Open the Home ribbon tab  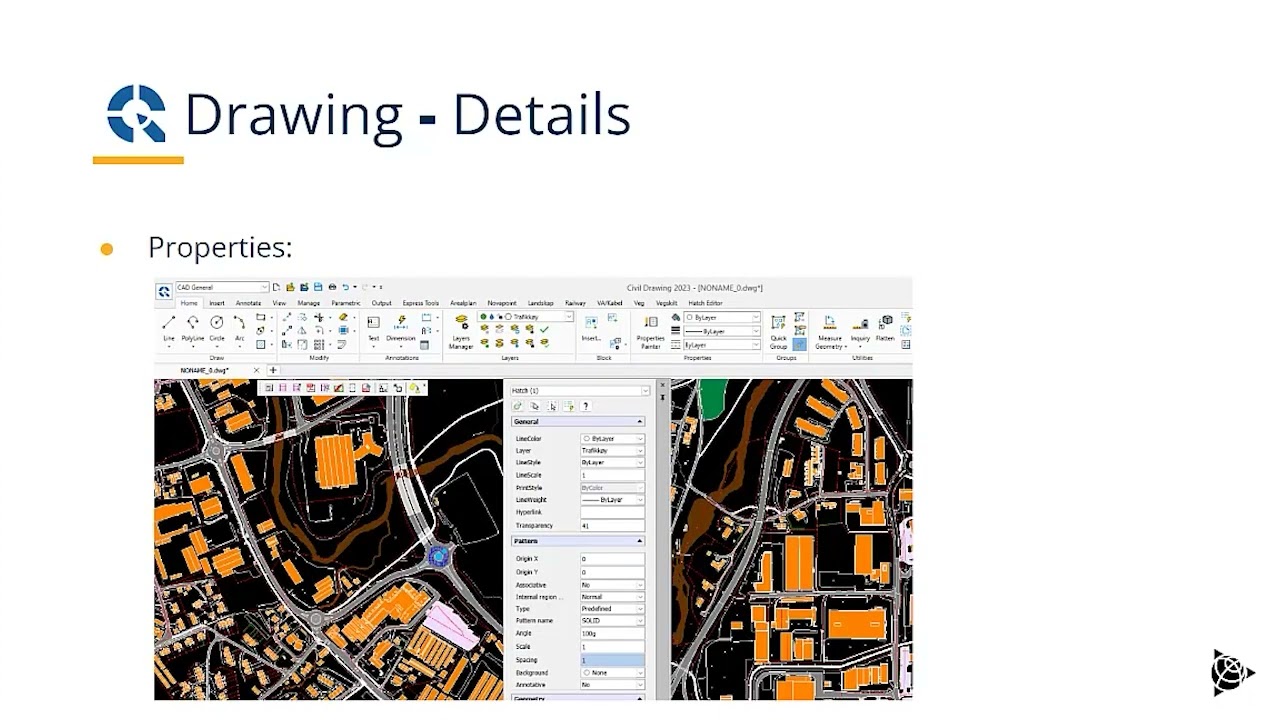189,303
